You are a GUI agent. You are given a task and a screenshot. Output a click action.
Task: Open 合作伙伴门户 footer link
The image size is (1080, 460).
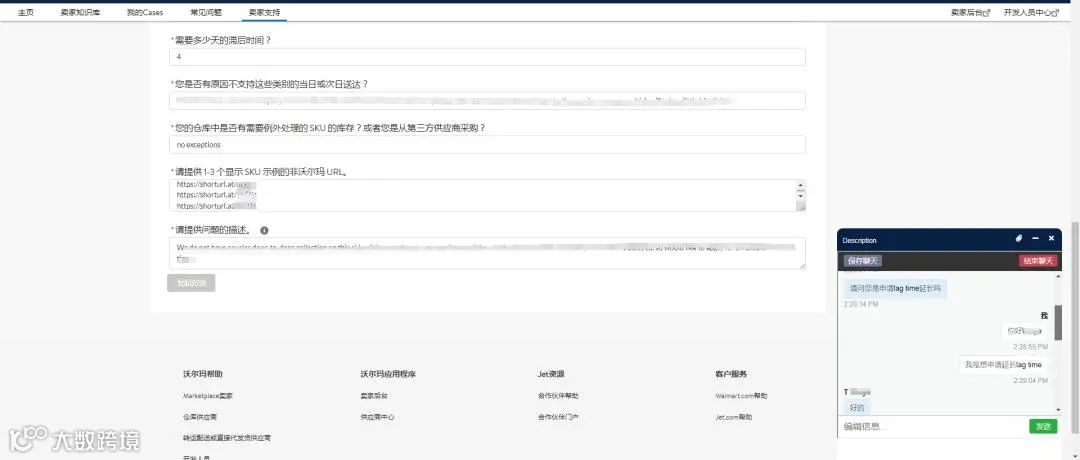pos(558,417)
